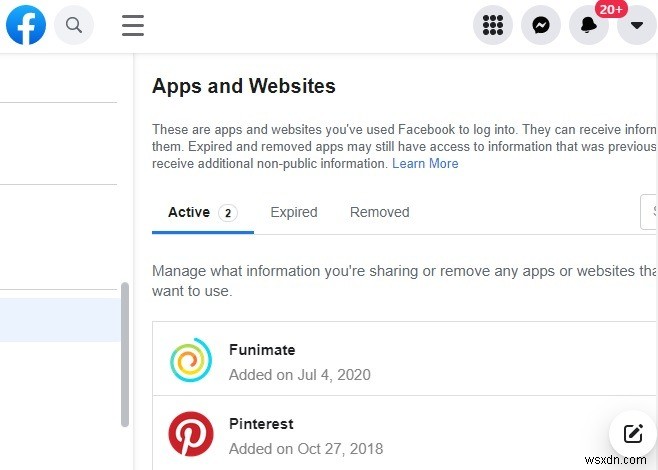Open the search magnifier icon

[74, 25]
